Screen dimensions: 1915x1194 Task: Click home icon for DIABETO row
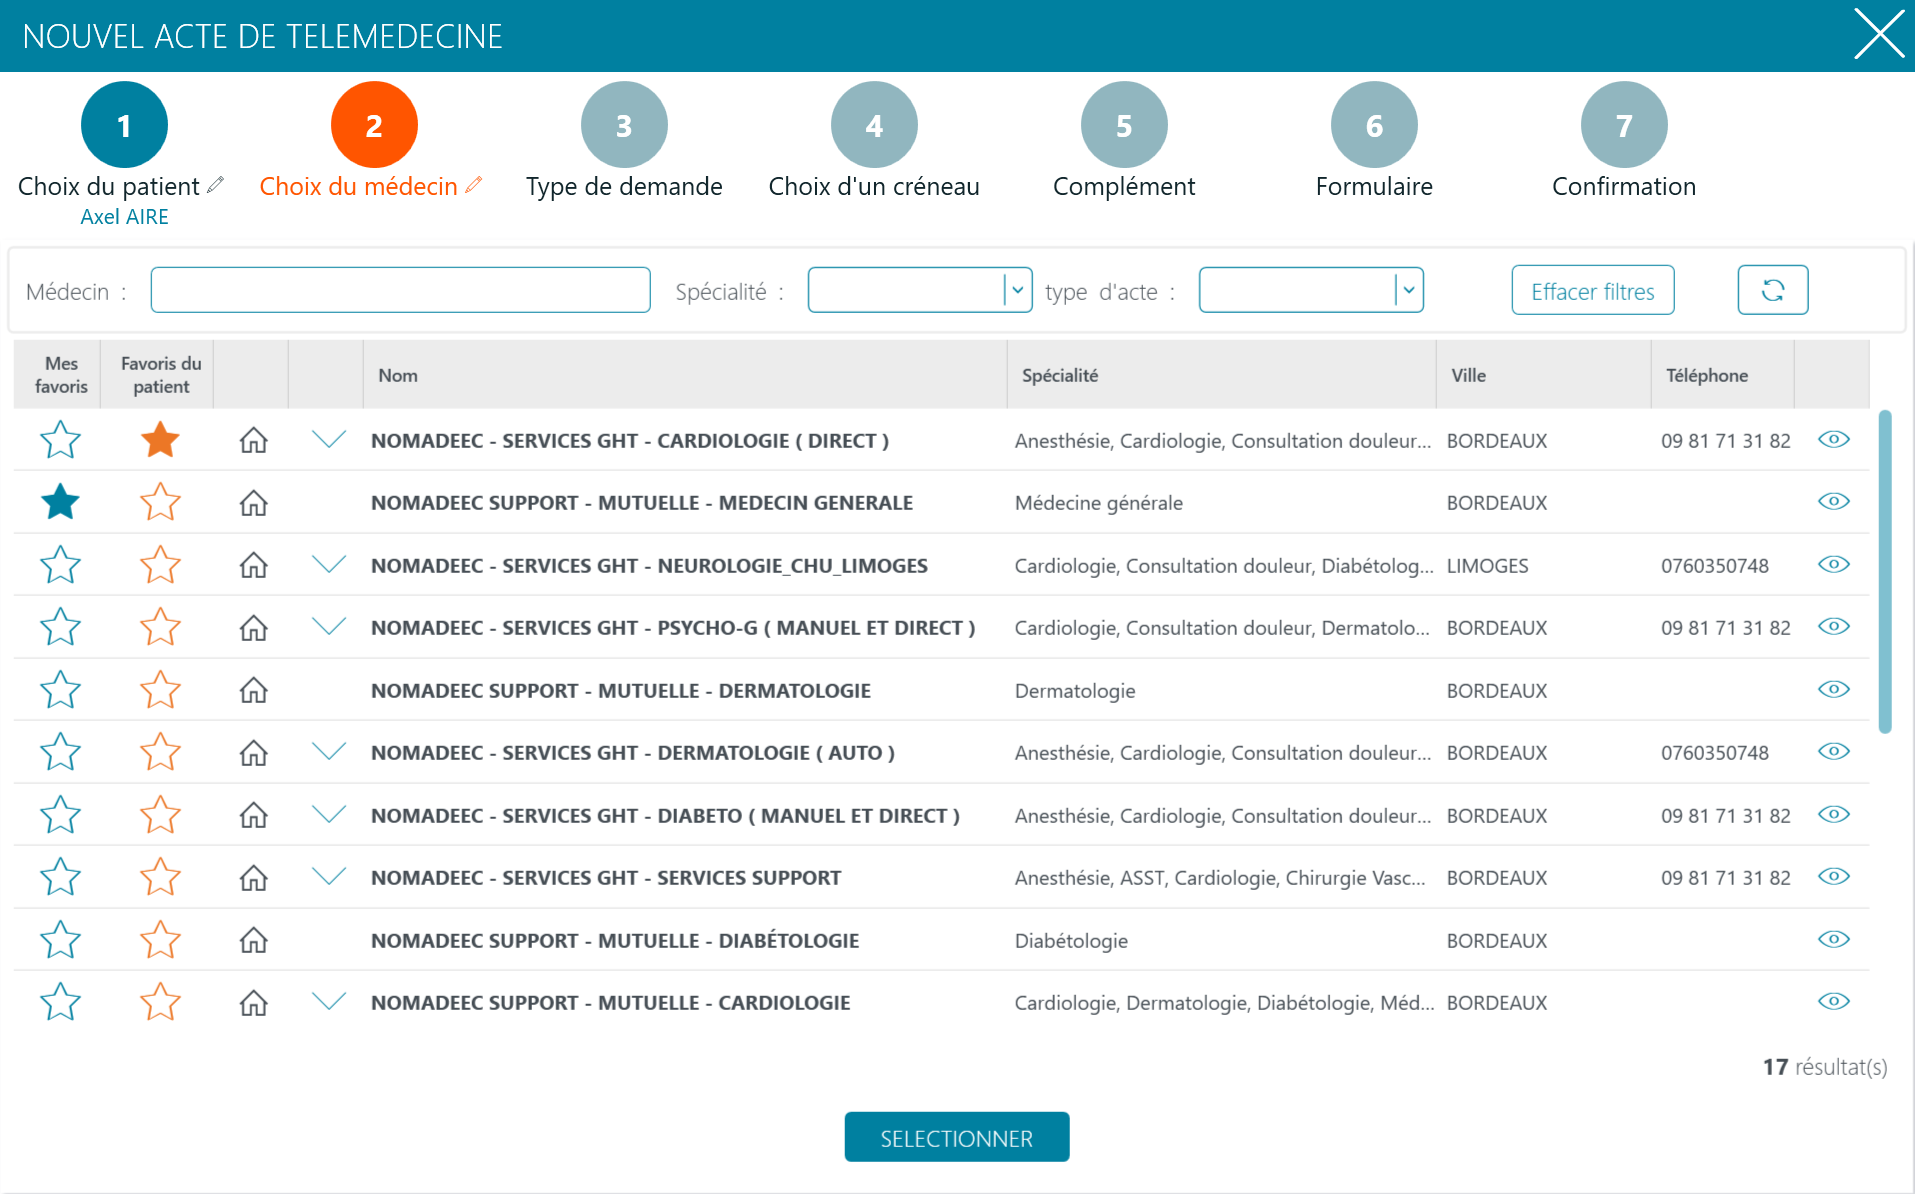coord(254,815)
